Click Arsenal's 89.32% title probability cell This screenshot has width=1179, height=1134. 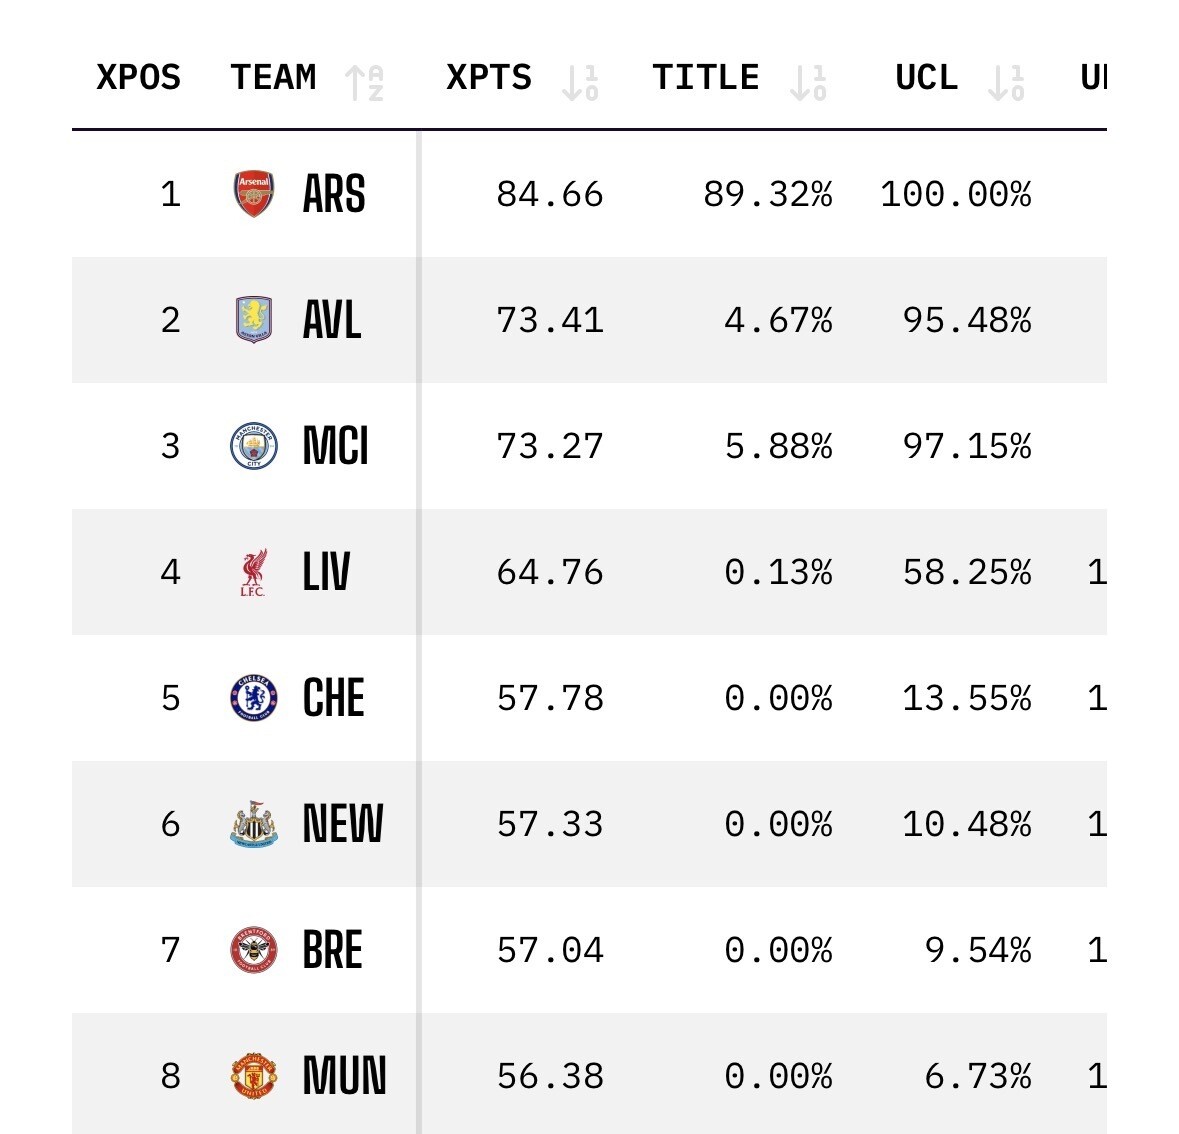(x=767, y=194)
